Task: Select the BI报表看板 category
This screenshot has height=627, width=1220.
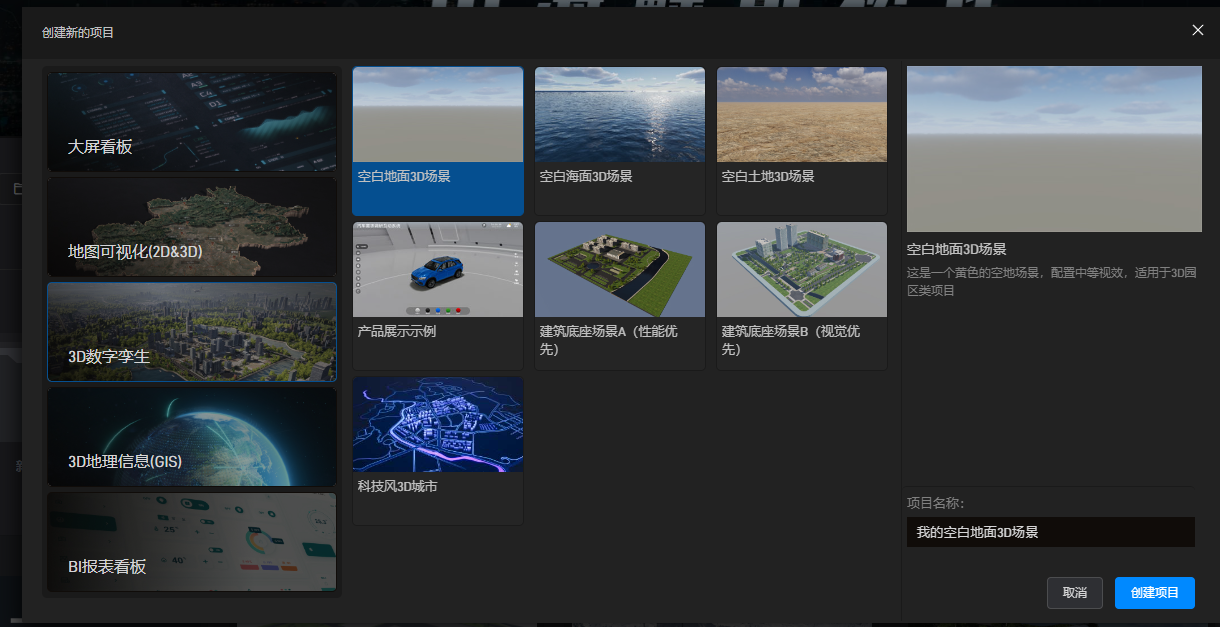Action: (x=192, y=542)
